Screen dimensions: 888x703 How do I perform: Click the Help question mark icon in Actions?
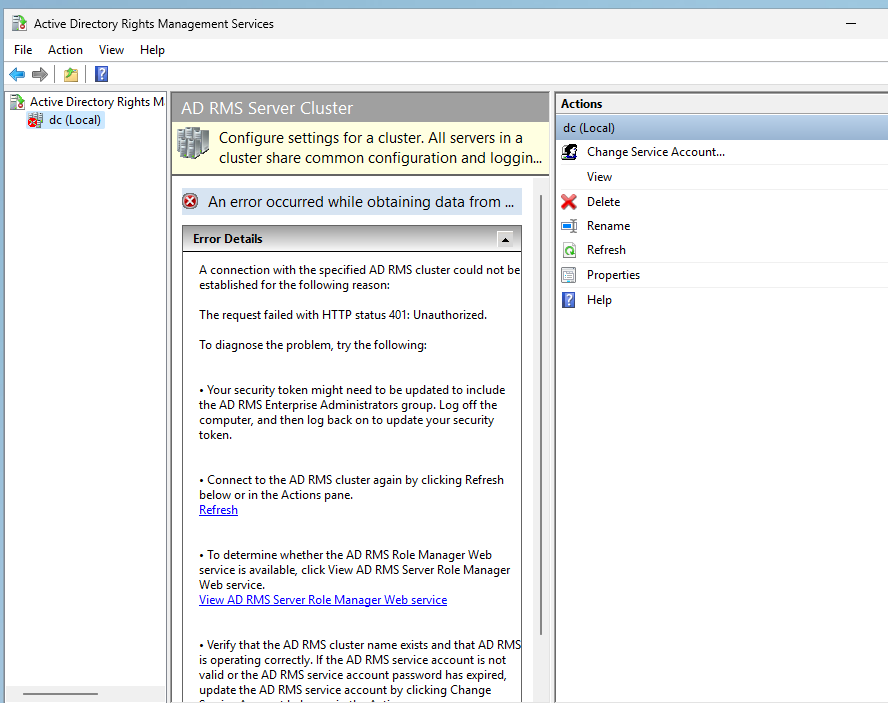click(x=569, y=300)
